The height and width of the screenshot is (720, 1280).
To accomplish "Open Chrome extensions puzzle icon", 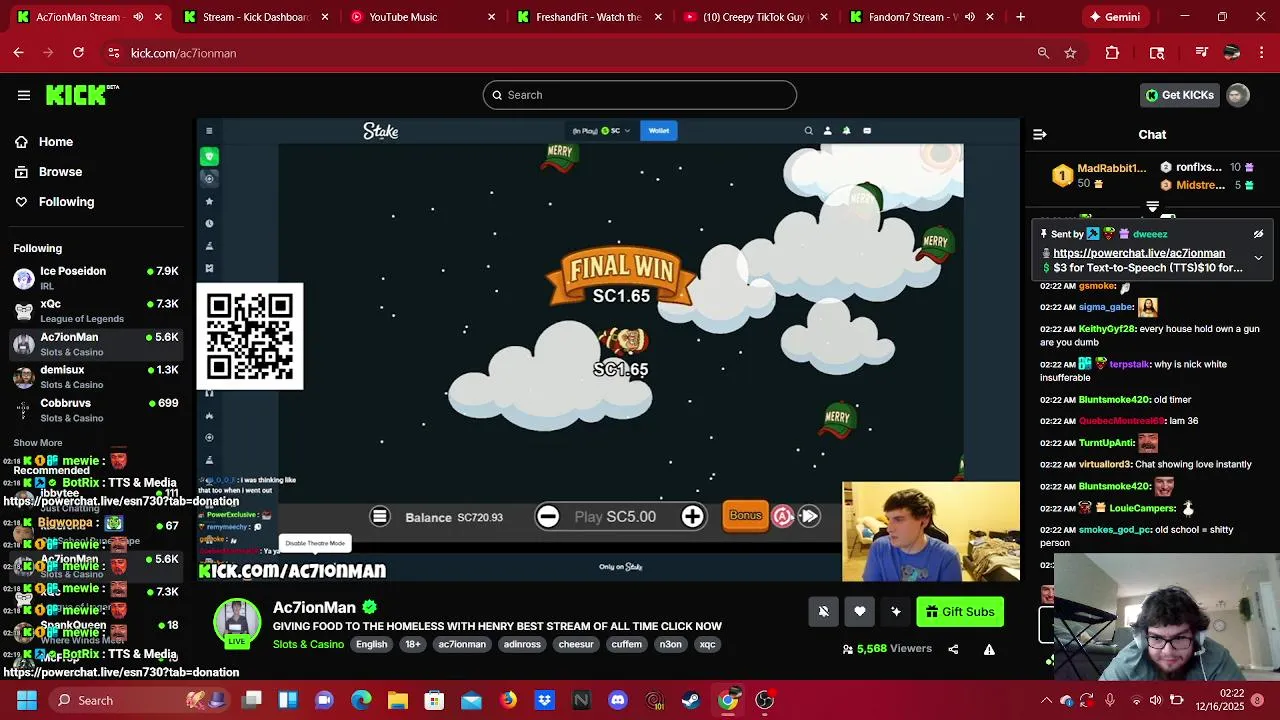I will (x=1112, y=53).
